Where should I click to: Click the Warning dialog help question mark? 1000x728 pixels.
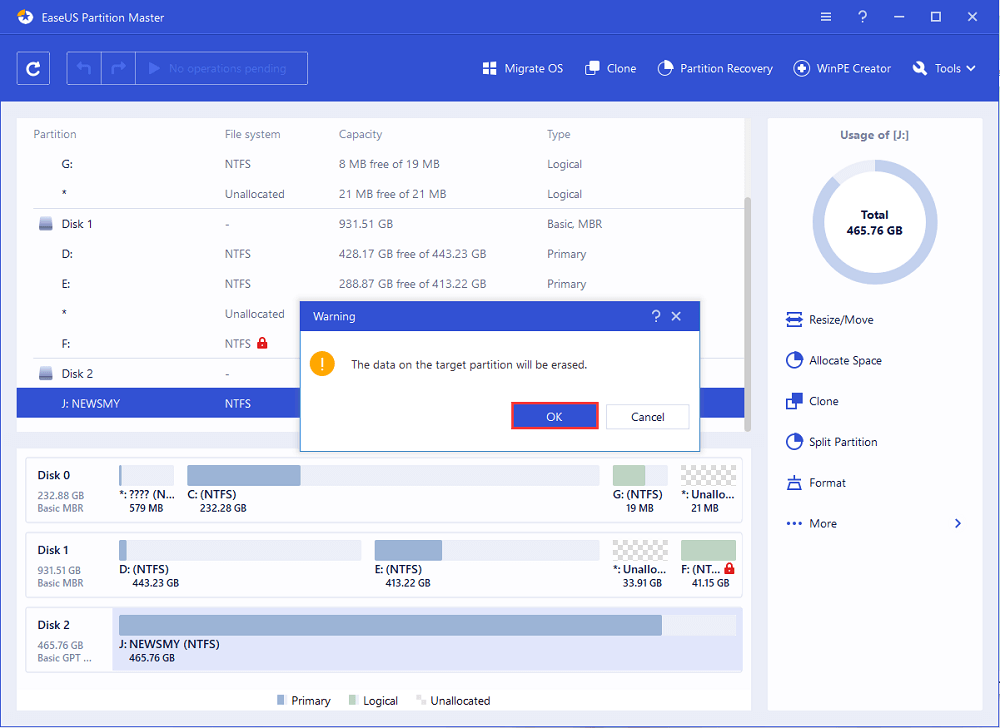tap(656, 316)
